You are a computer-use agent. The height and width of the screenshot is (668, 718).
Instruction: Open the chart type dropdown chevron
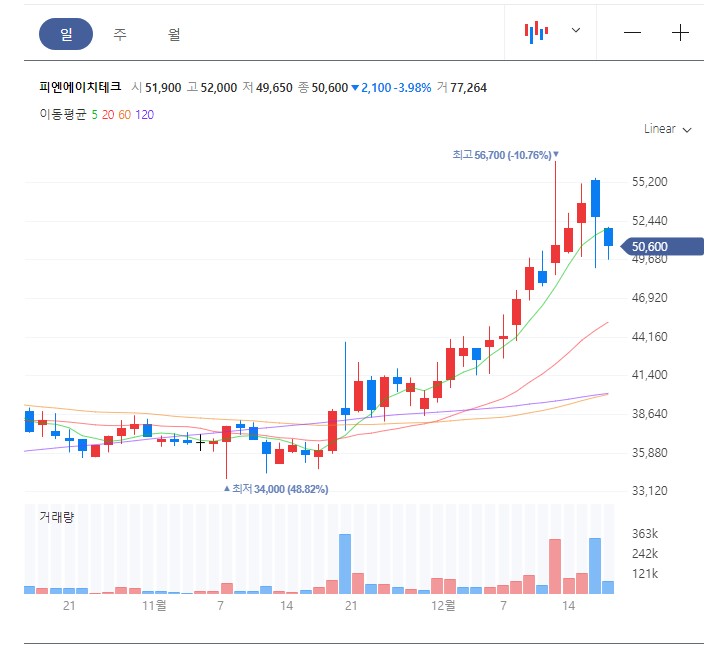(x=576, y=30)
